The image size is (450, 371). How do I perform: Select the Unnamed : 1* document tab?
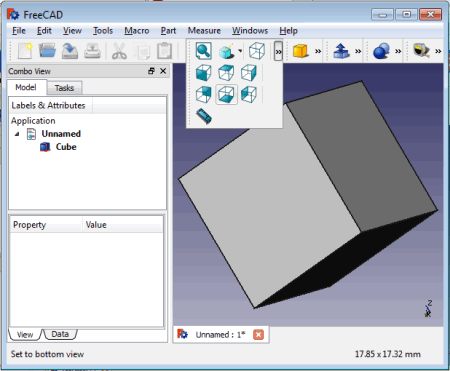(x=220, y=334)
